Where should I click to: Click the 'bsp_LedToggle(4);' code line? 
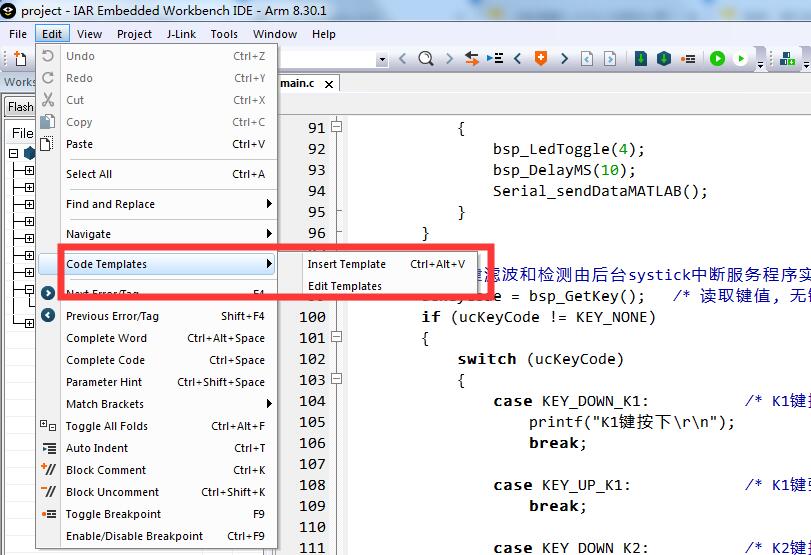coord(569,149)
